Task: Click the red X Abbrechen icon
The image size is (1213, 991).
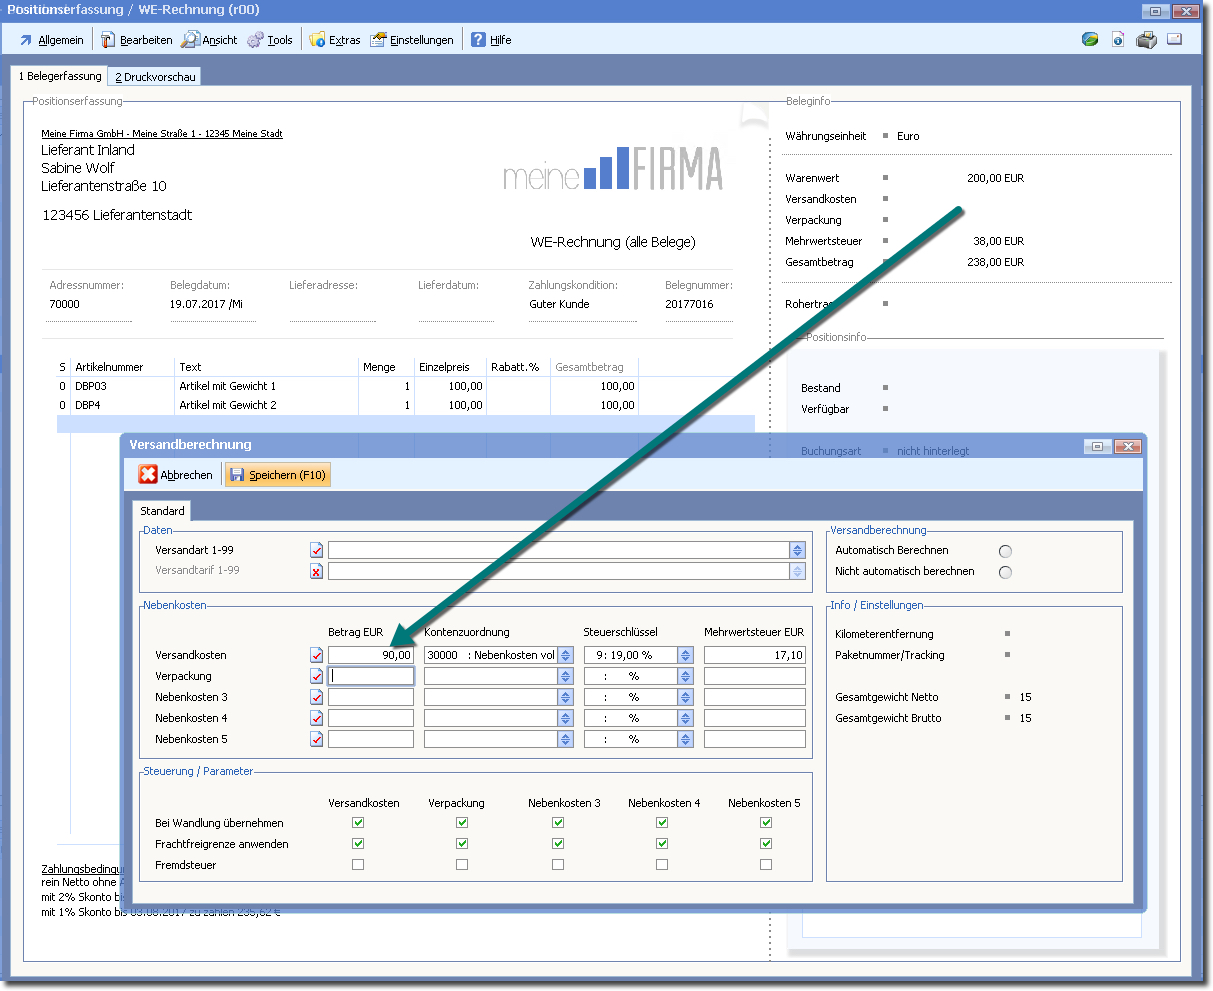Action: (x=148, y=475)
